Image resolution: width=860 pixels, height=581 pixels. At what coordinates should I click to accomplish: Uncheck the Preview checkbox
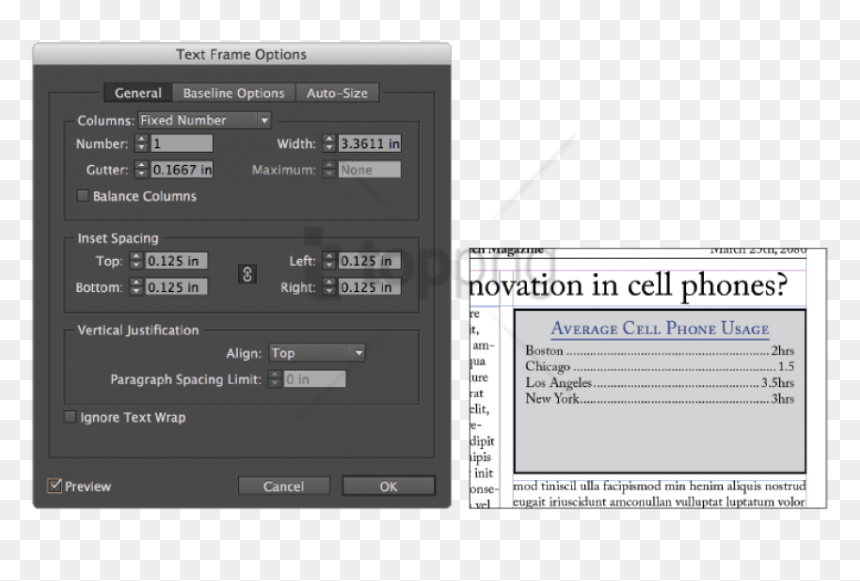54,486
